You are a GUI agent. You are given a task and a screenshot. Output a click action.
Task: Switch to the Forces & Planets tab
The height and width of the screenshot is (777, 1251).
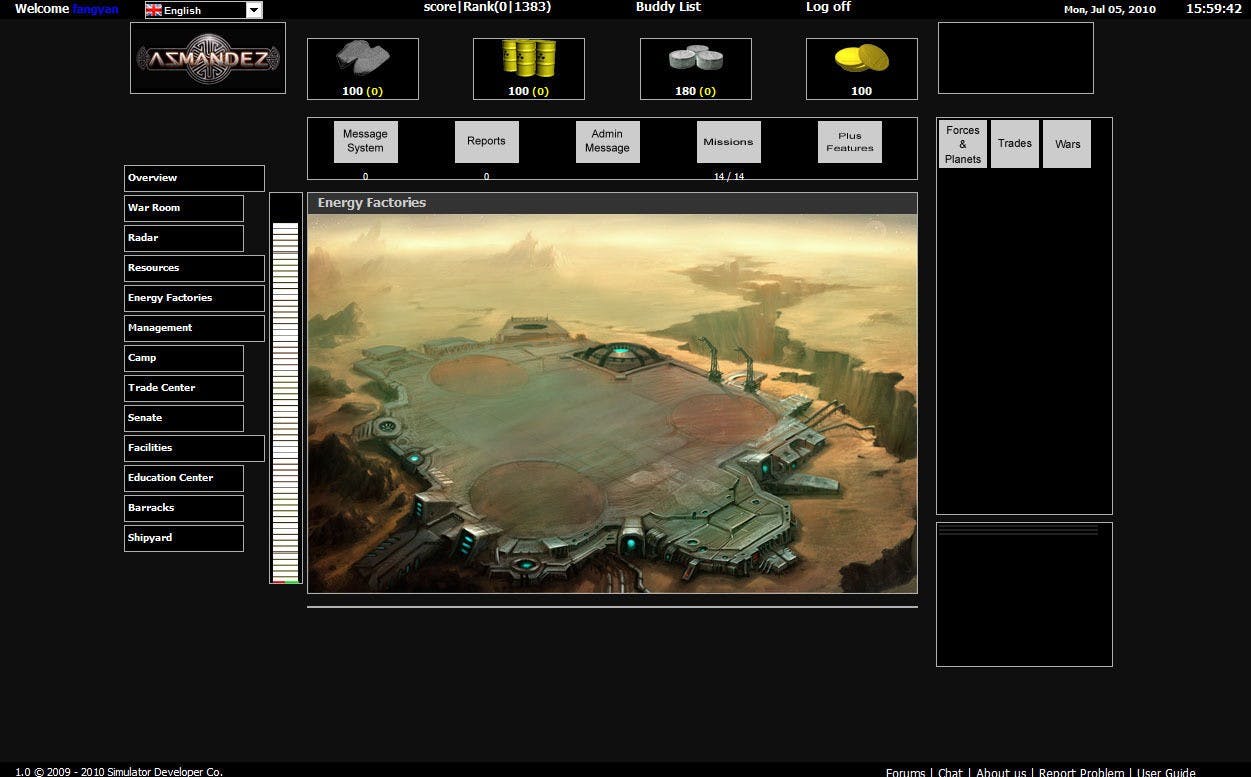pyautogui.click(x=962, y=144)
